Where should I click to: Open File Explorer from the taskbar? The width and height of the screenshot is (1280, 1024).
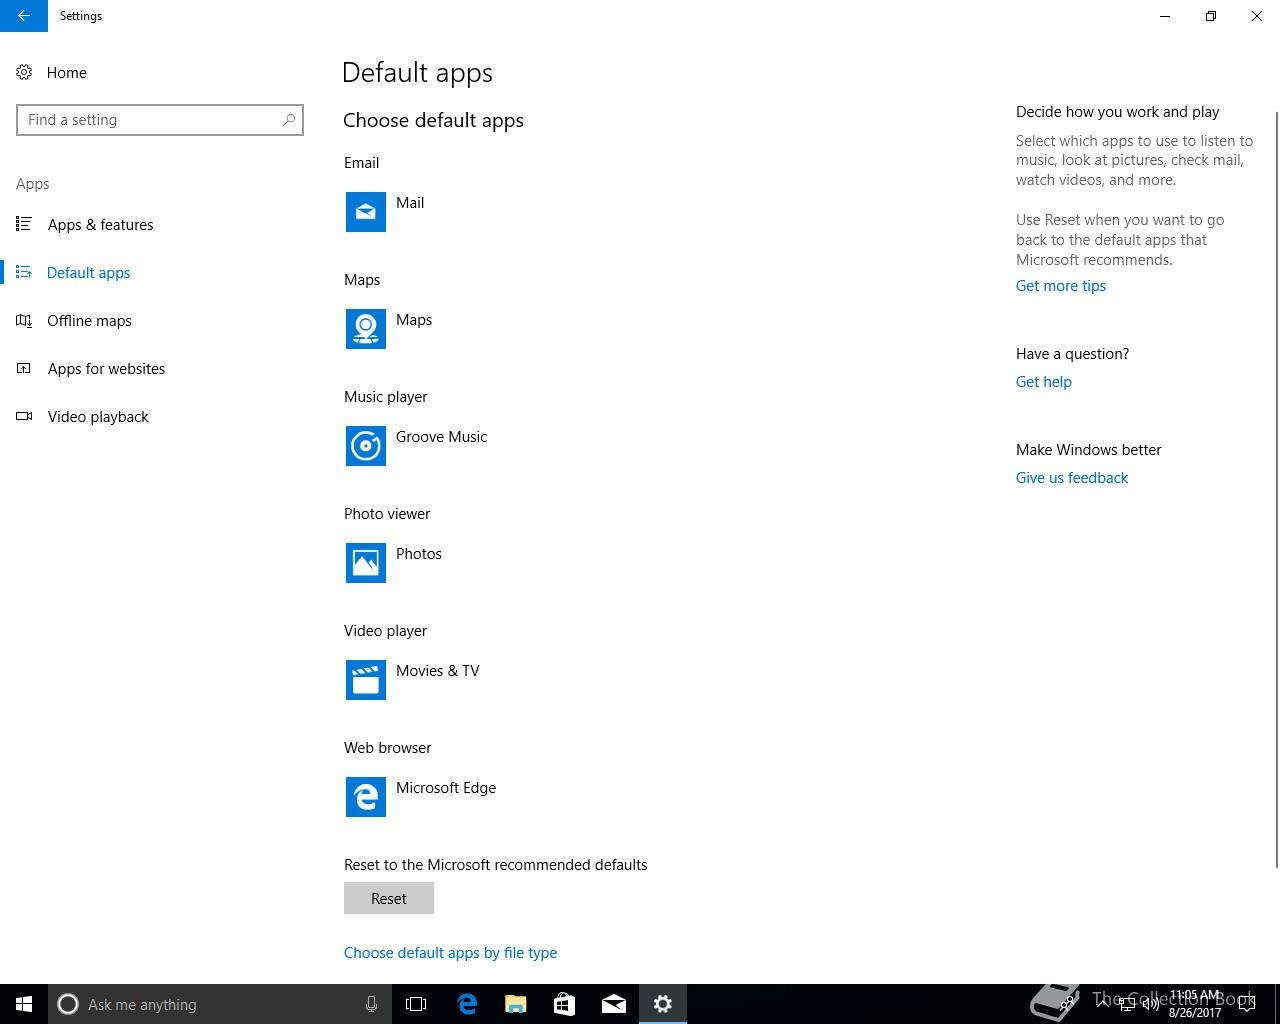coord(515,1004)
